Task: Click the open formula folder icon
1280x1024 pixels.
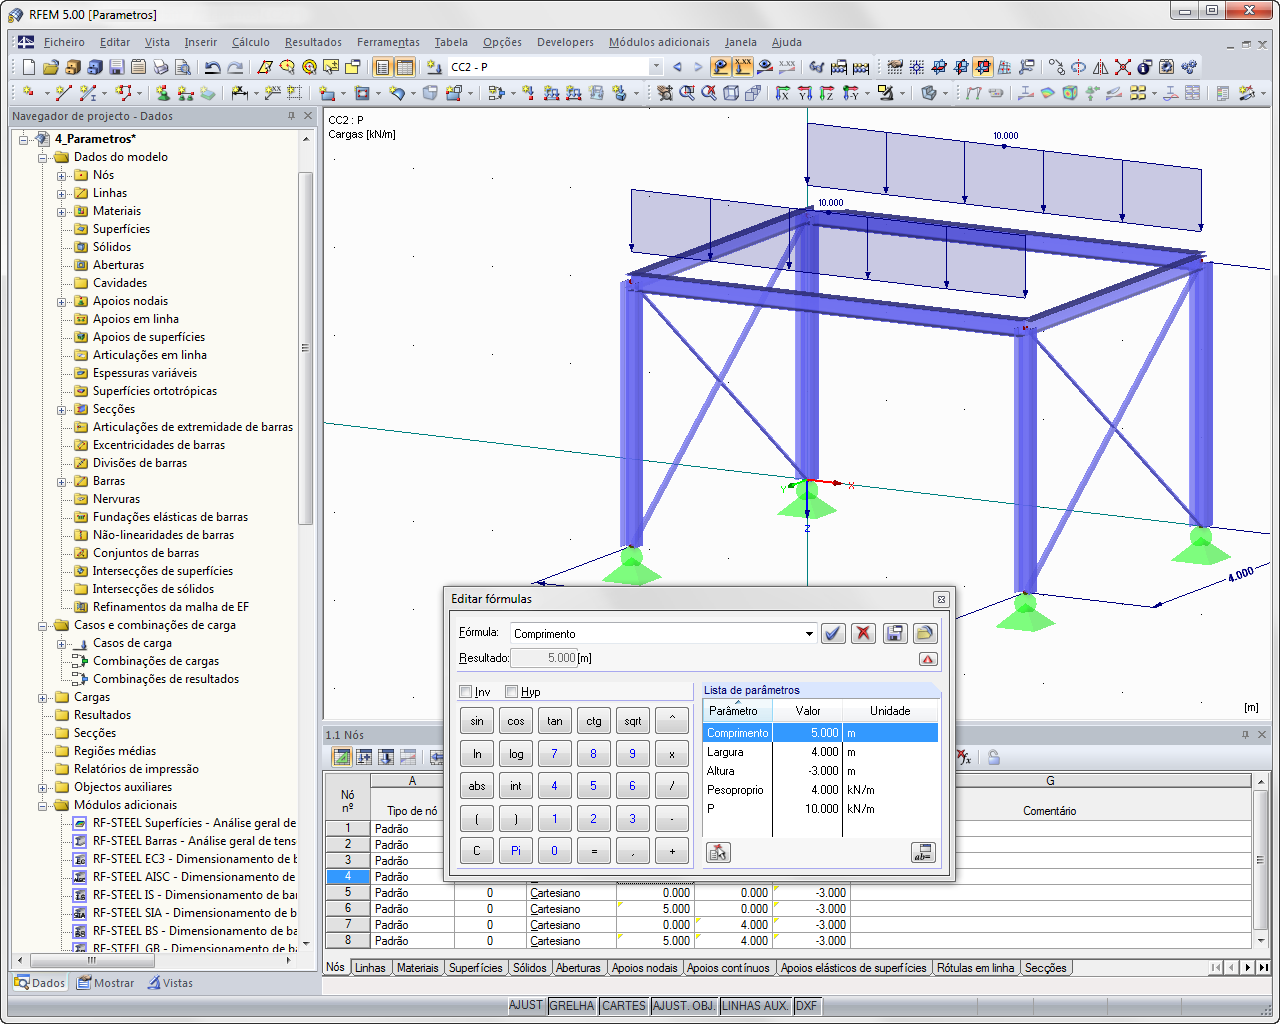Action: pyautogui.click(x=925, y=633)
